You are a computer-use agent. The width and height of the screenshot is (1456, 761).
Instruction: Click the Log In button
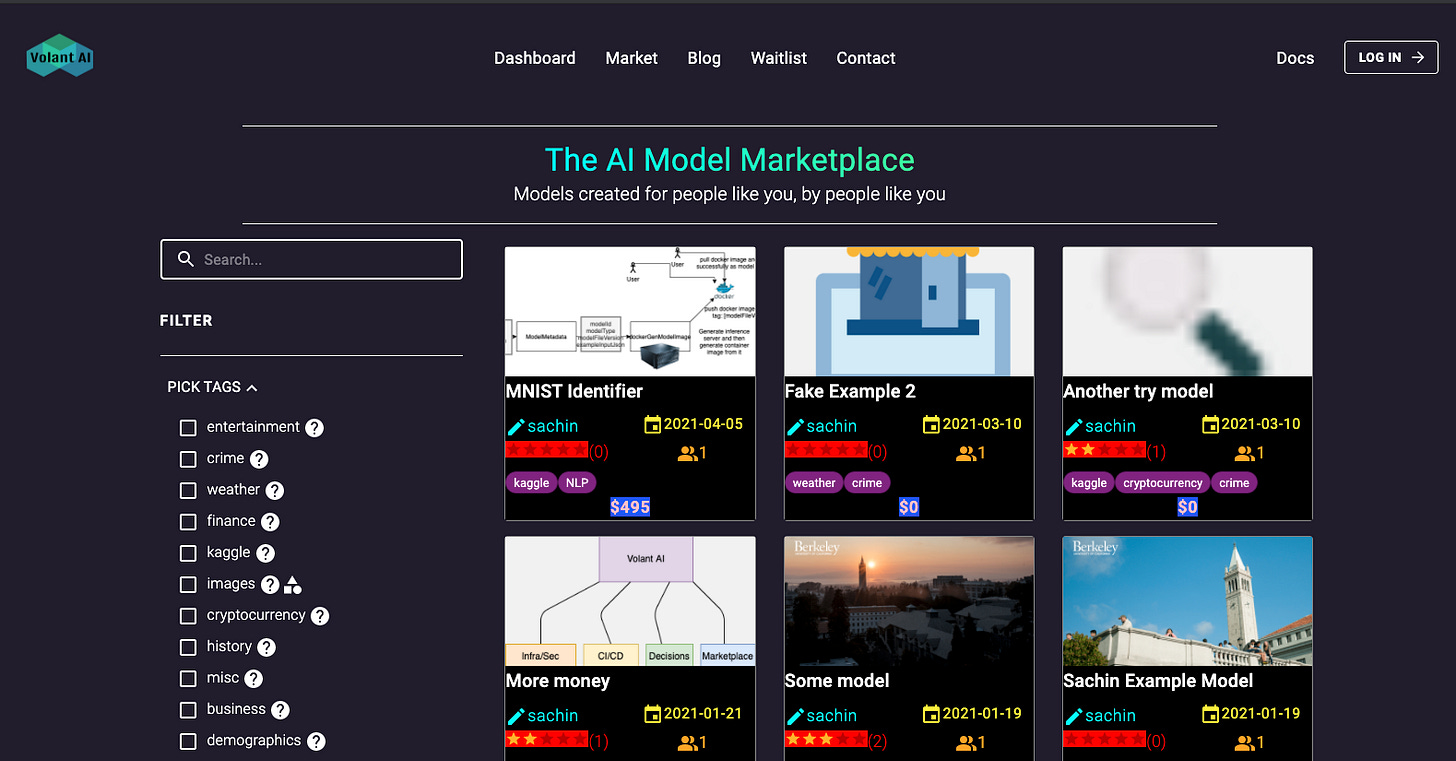pyautogui.click(x=1391, y=57)
